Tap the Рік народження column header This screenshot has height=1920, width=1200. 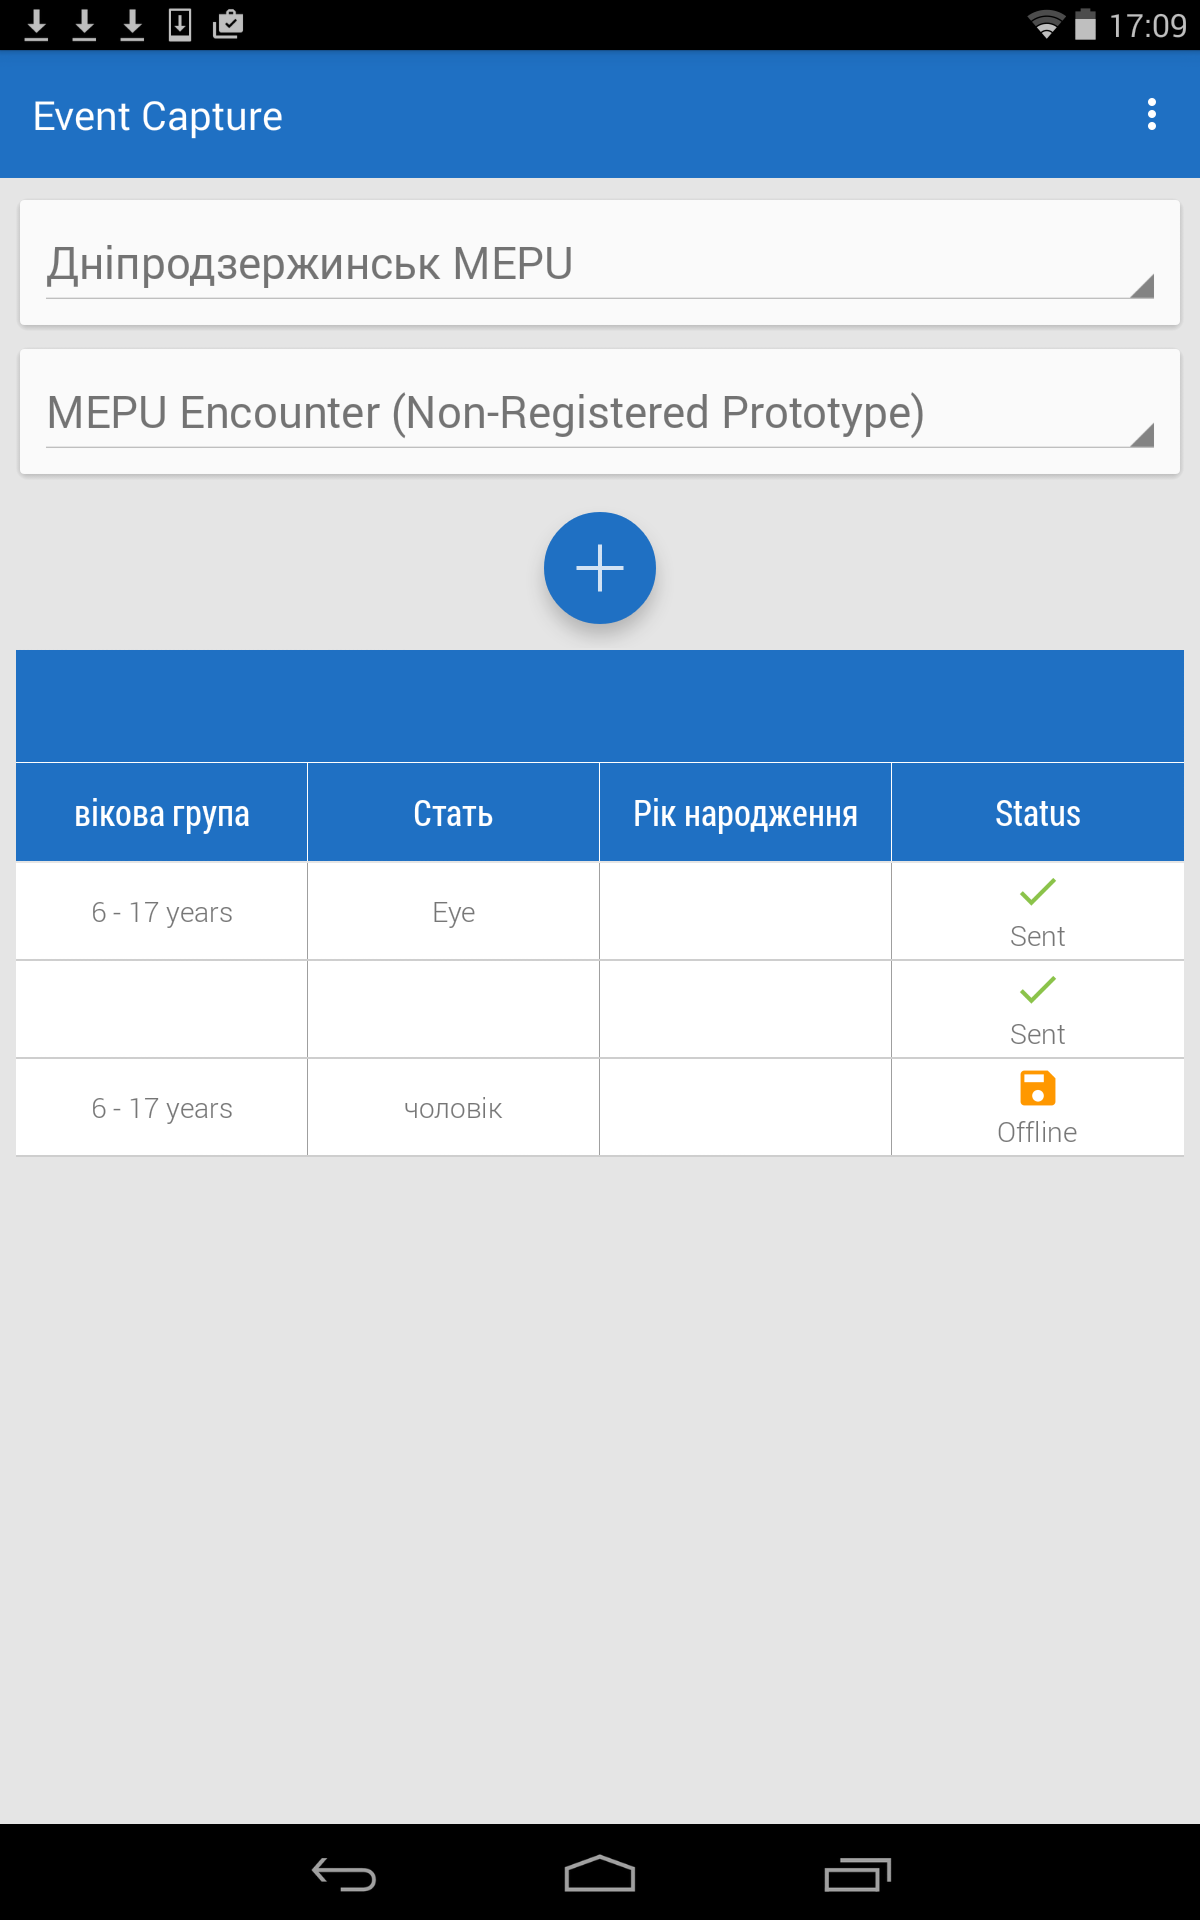point(745,813)
